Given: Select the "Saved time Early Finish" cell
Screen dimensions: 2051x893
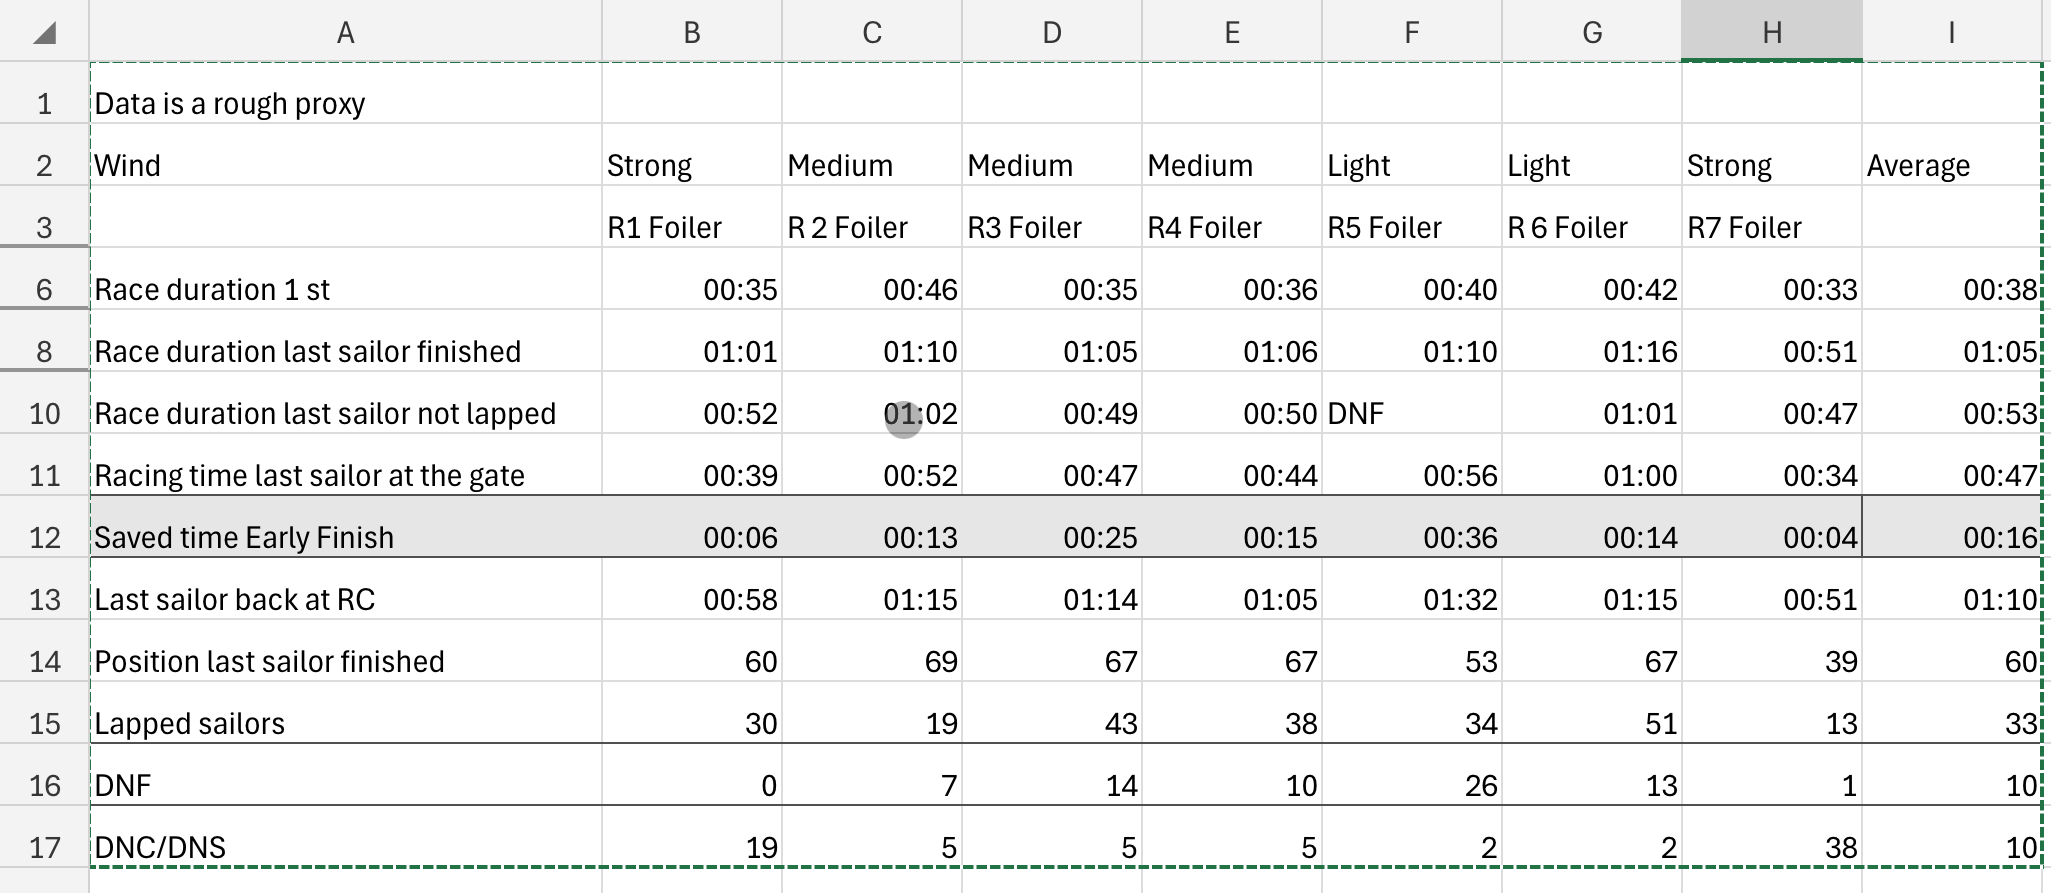Looking at the screenshot, I should click(345, 538).
